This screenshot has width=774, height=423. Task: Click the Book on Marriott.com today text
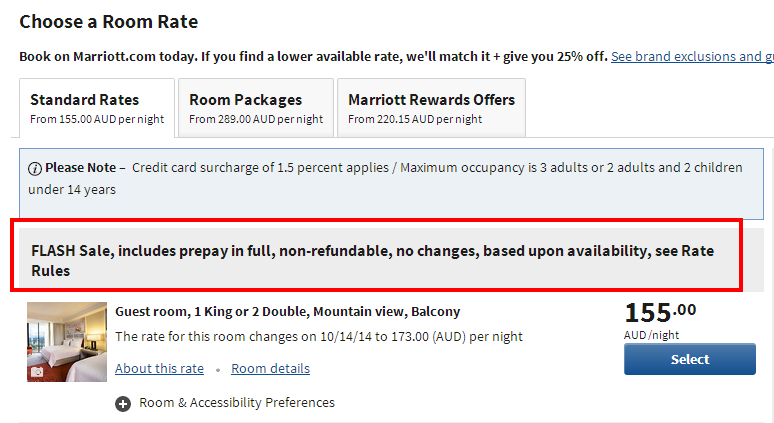tap(313, 57)
